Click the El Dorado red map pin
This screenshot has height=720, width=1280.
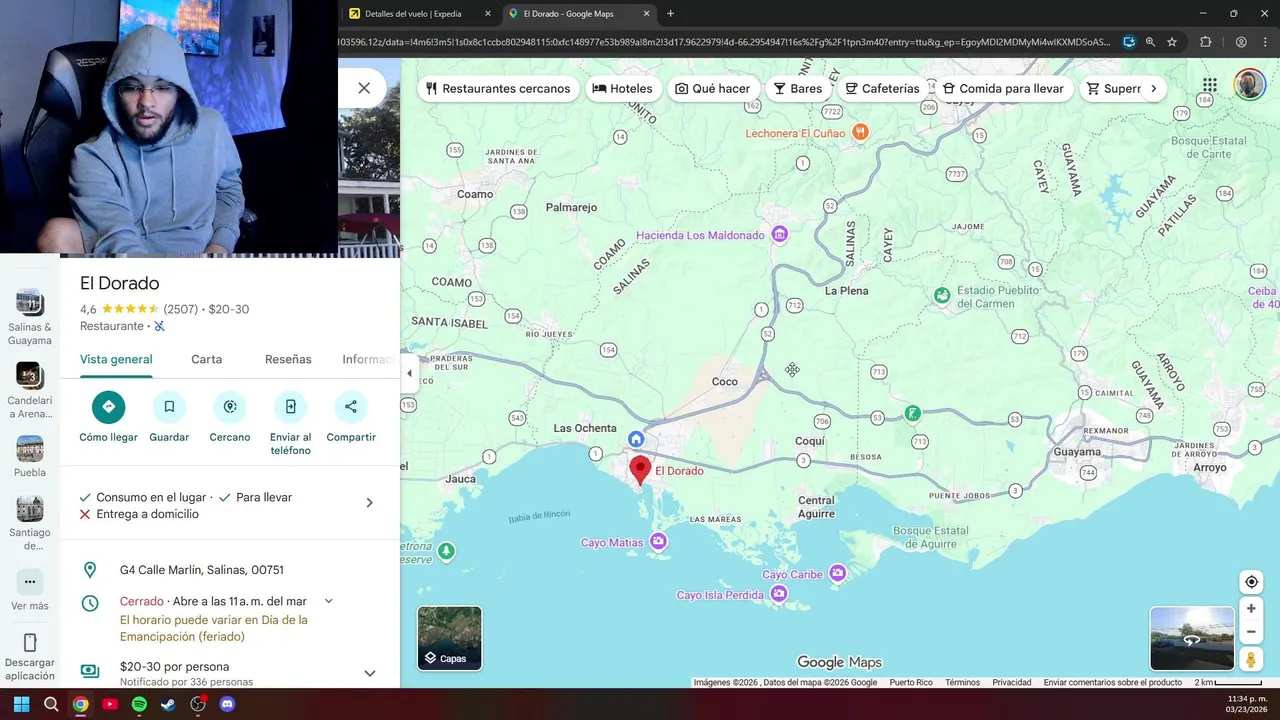coord(640,469)
